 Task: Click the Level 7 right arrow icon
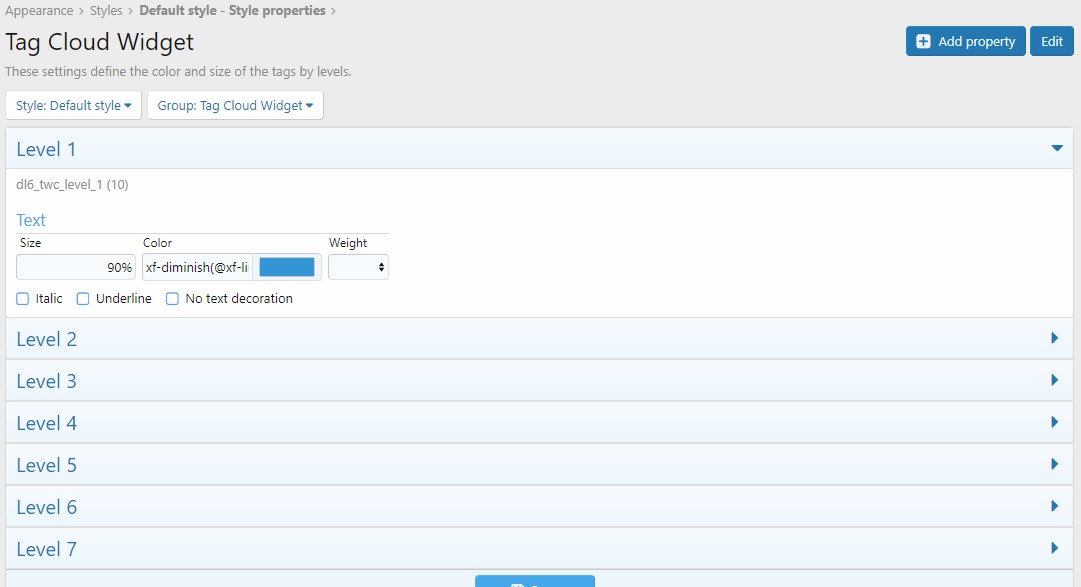click(x=1055, y=548)
